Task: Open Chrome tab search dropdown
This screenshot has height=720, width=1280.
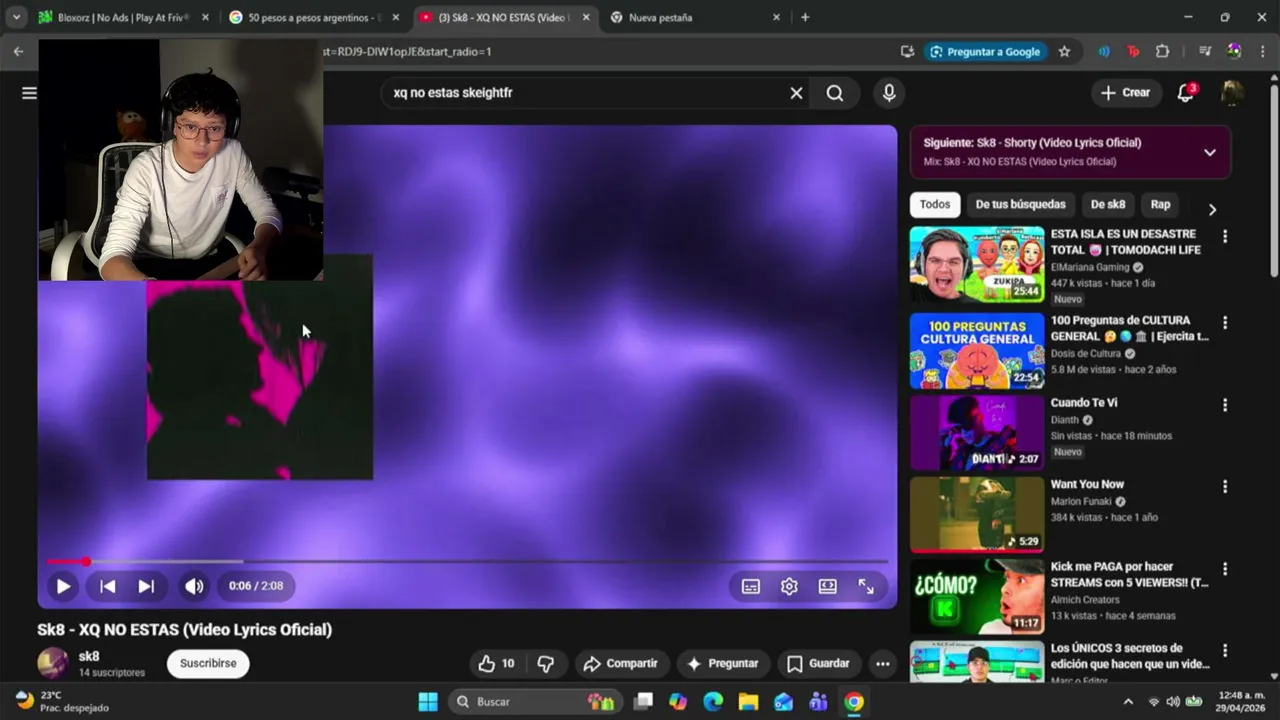Action: pyautogui.click(x=16, y=18)
